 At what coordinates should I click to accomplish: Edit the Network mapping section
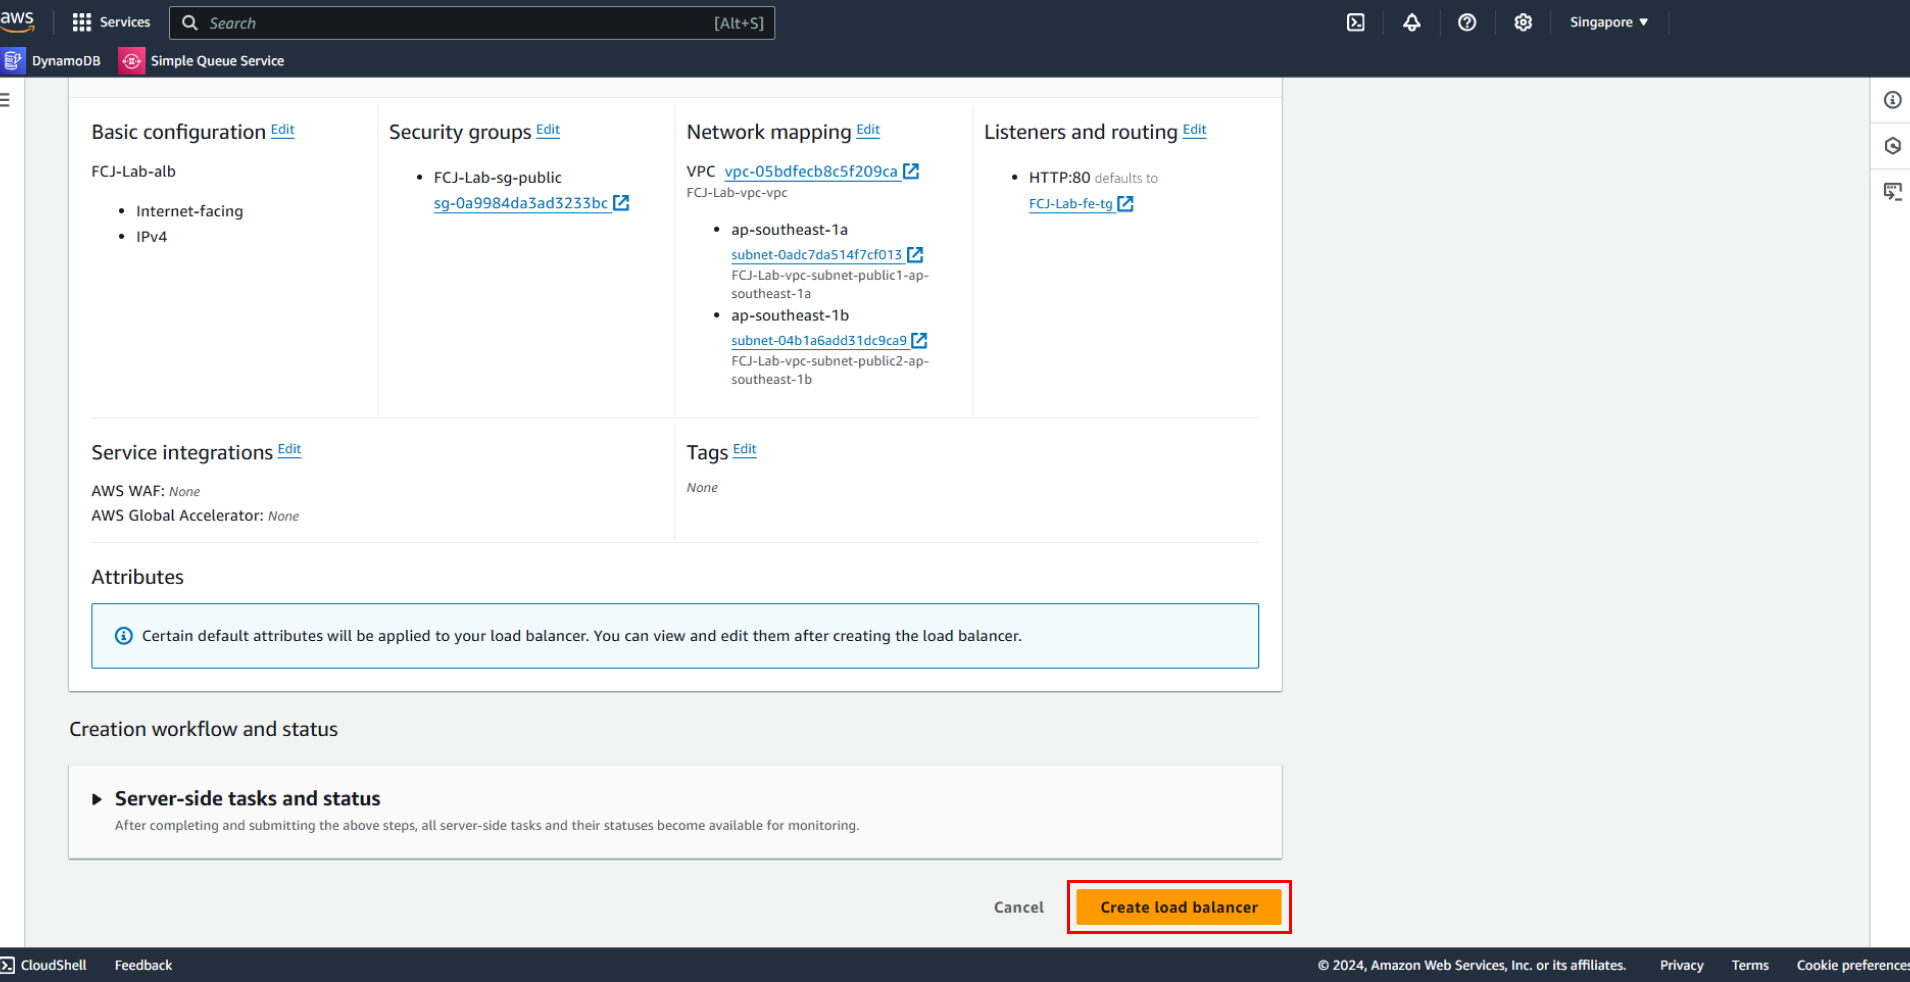point(868,130)
